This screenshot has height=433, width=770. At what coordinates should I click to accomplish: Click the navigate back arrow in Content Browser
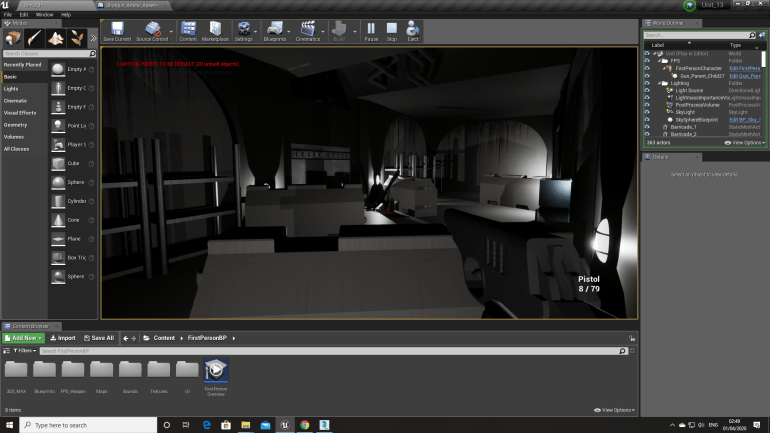tap(126, 338)
